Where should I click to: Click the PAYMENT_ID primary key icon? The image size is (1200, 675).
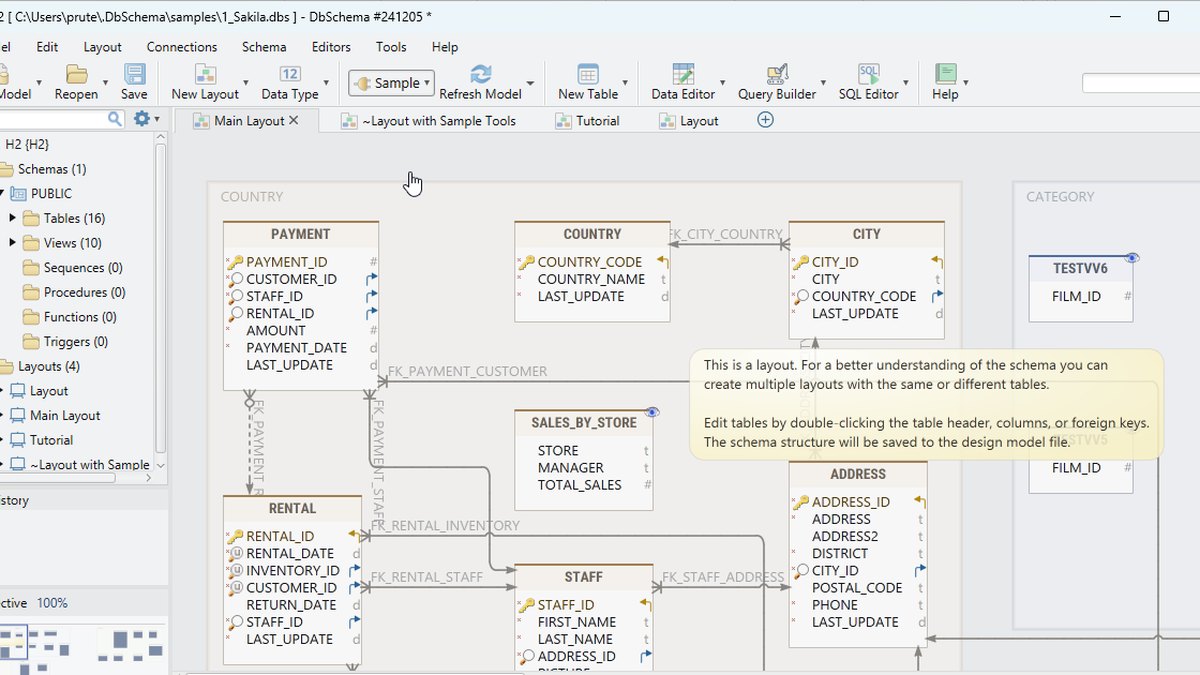click(x=235, y=262)
